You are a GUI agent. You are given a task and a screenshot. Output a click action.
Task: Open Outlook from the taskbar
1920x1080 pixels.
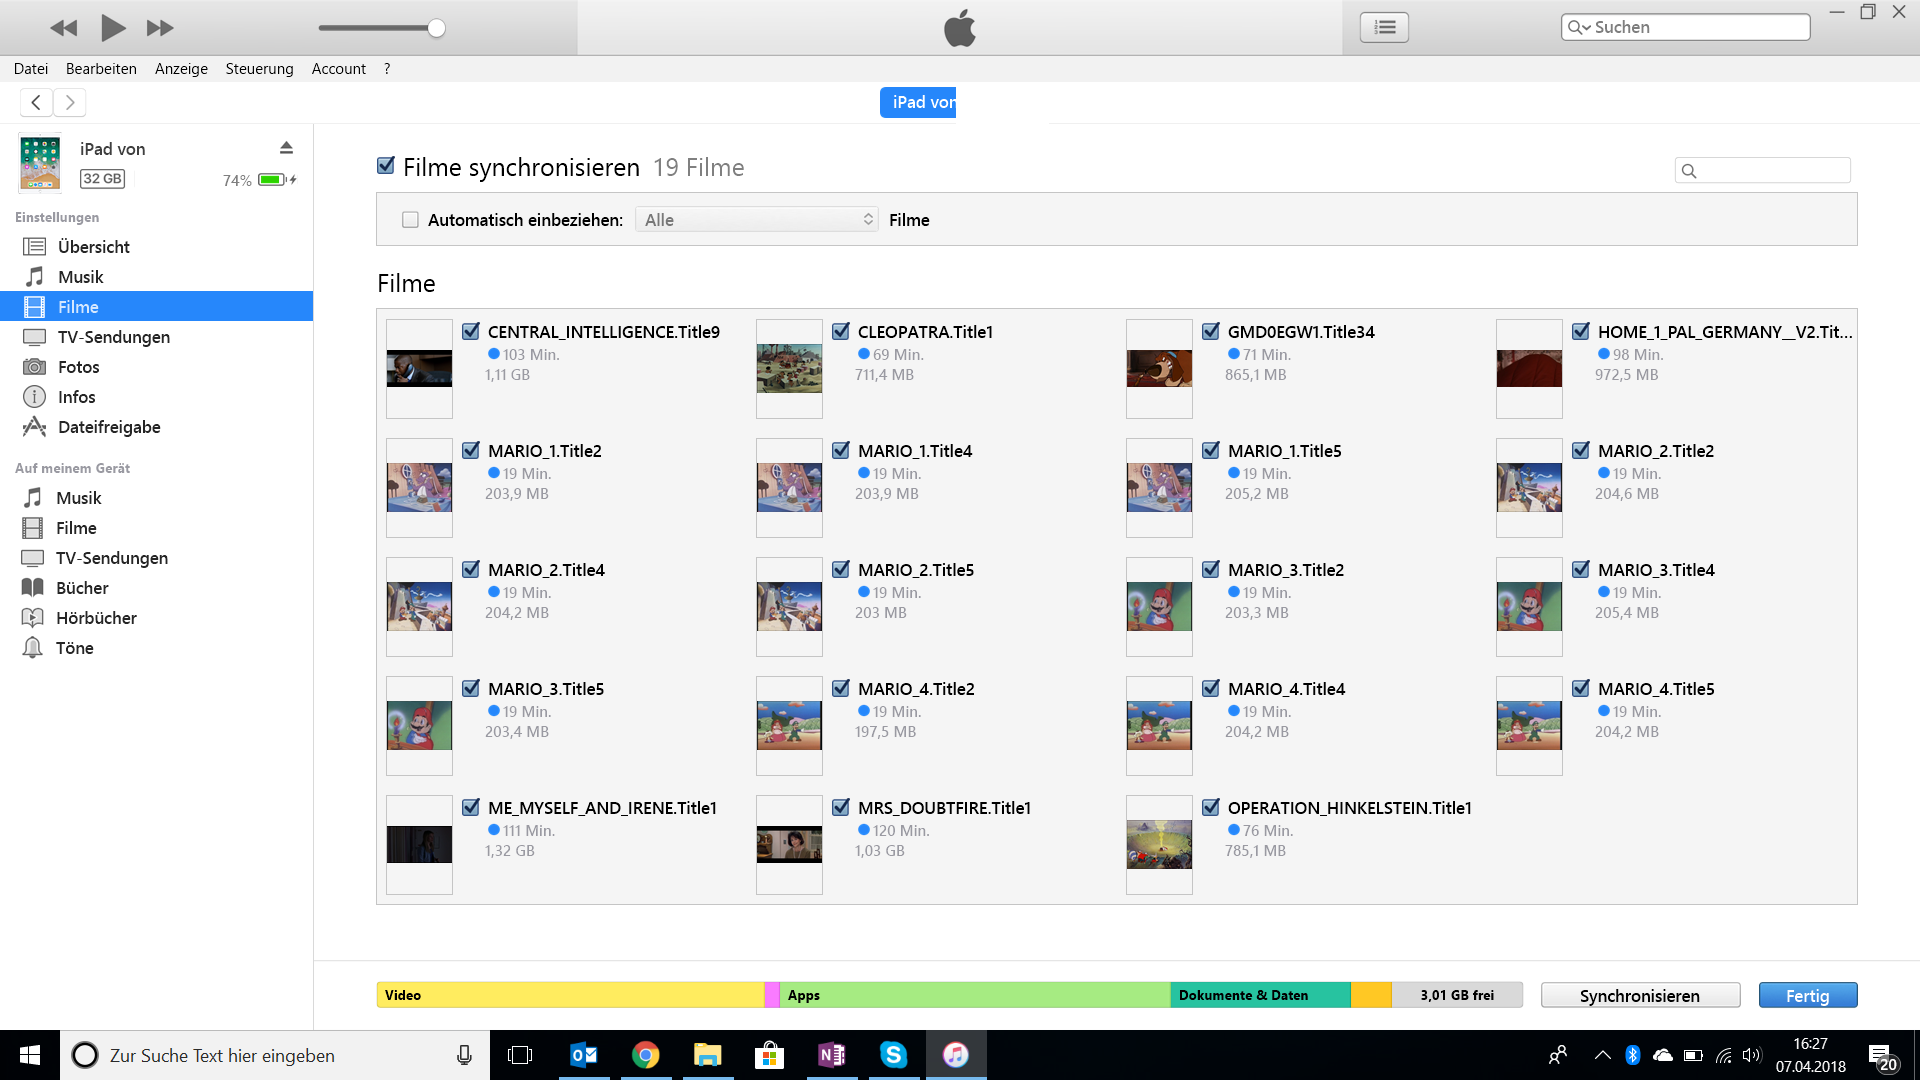584,1055
